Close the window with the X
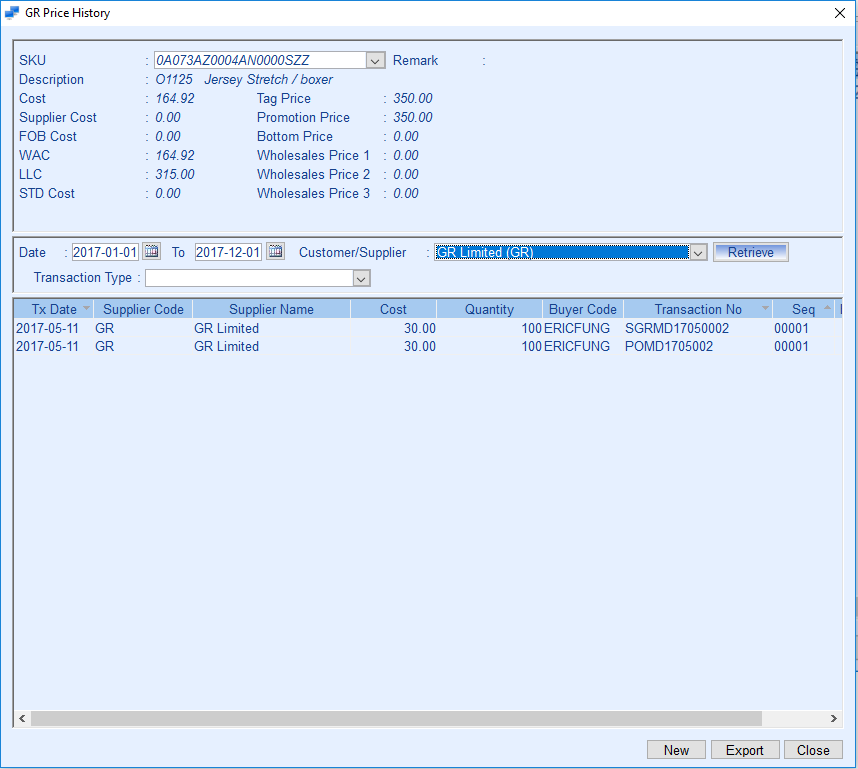Screen dimensions: 858x769 (840, 13)
